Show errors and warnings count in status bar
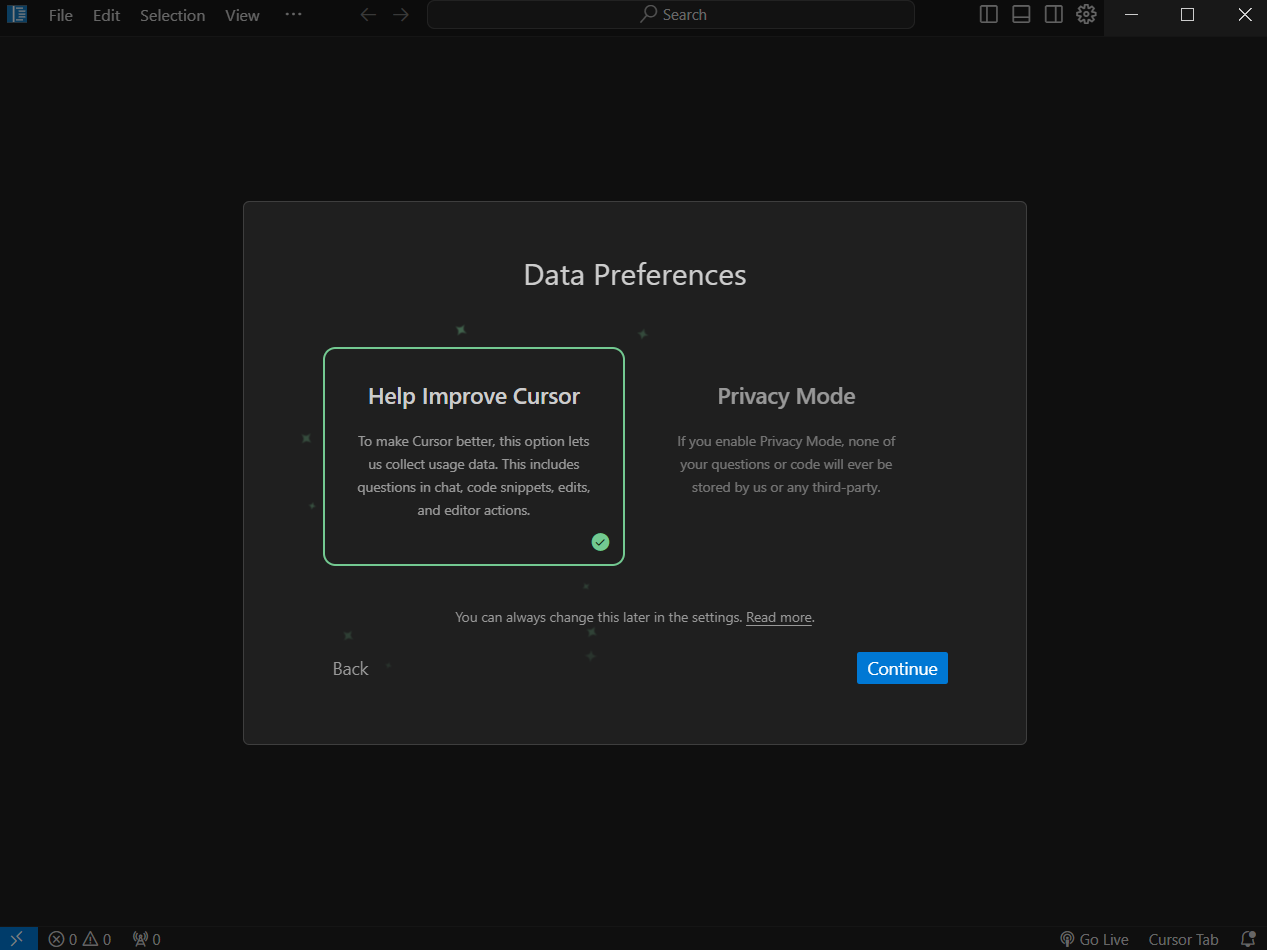Image resolution: width=1267 pixels, height=950 pixels. coord(80,939)
